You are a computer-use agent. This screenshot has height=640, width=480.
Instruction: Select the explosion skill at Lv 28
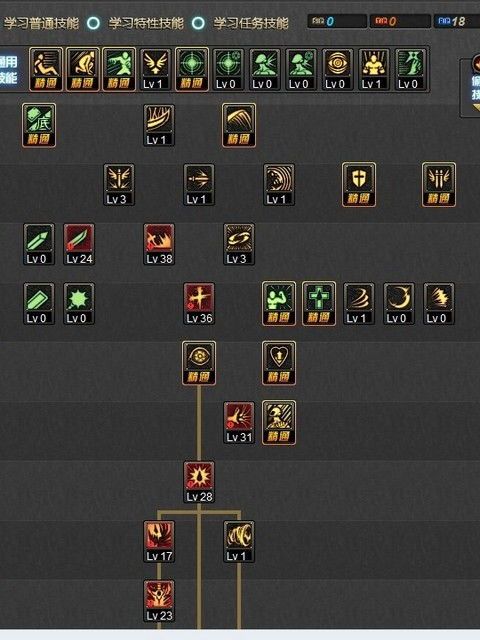(199, 482)
